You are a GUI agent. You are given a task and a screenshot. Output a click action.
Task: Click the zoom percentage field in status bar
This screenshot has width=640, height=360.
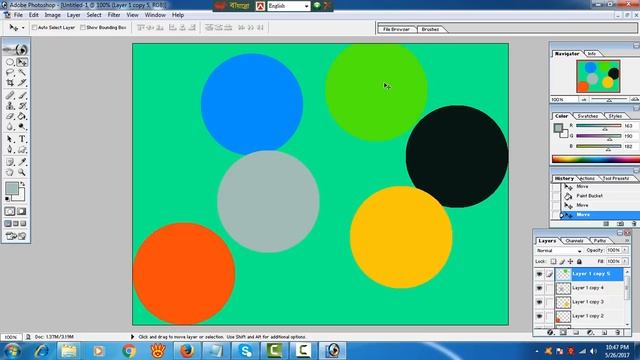pos(11,337)
